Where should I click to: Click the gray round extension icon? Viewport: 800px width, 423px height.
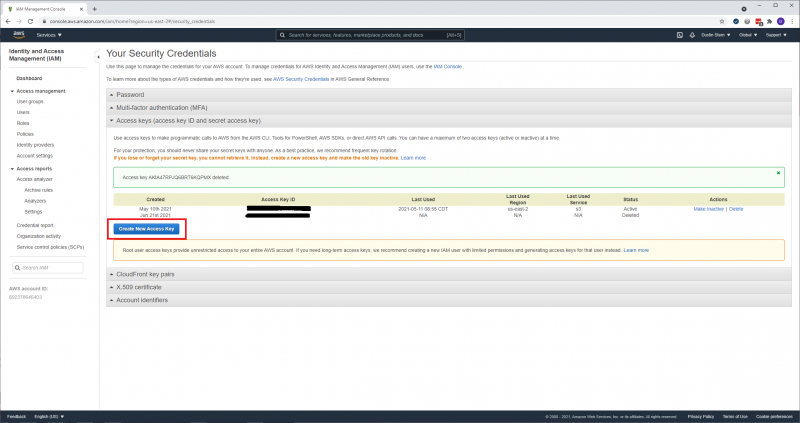click(x=747, y=21)
